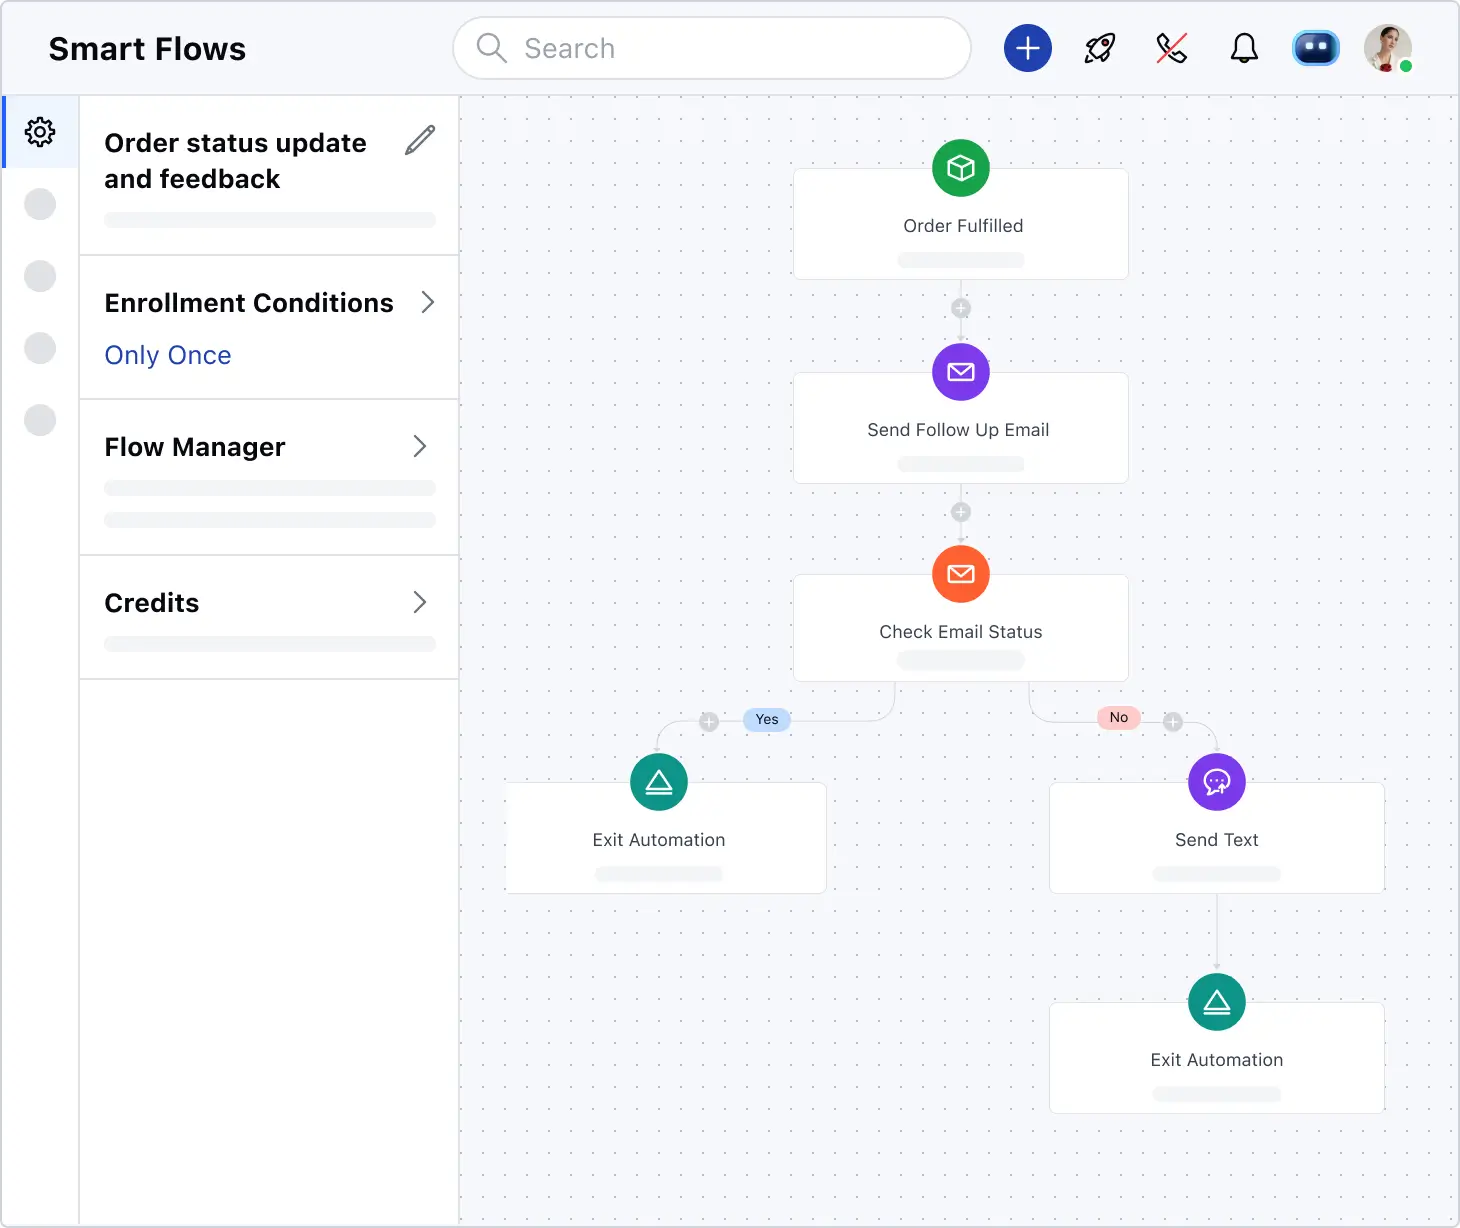Expand the Credits section
The width and height of the screenshot is (1460, 1228).
point(420,602)
